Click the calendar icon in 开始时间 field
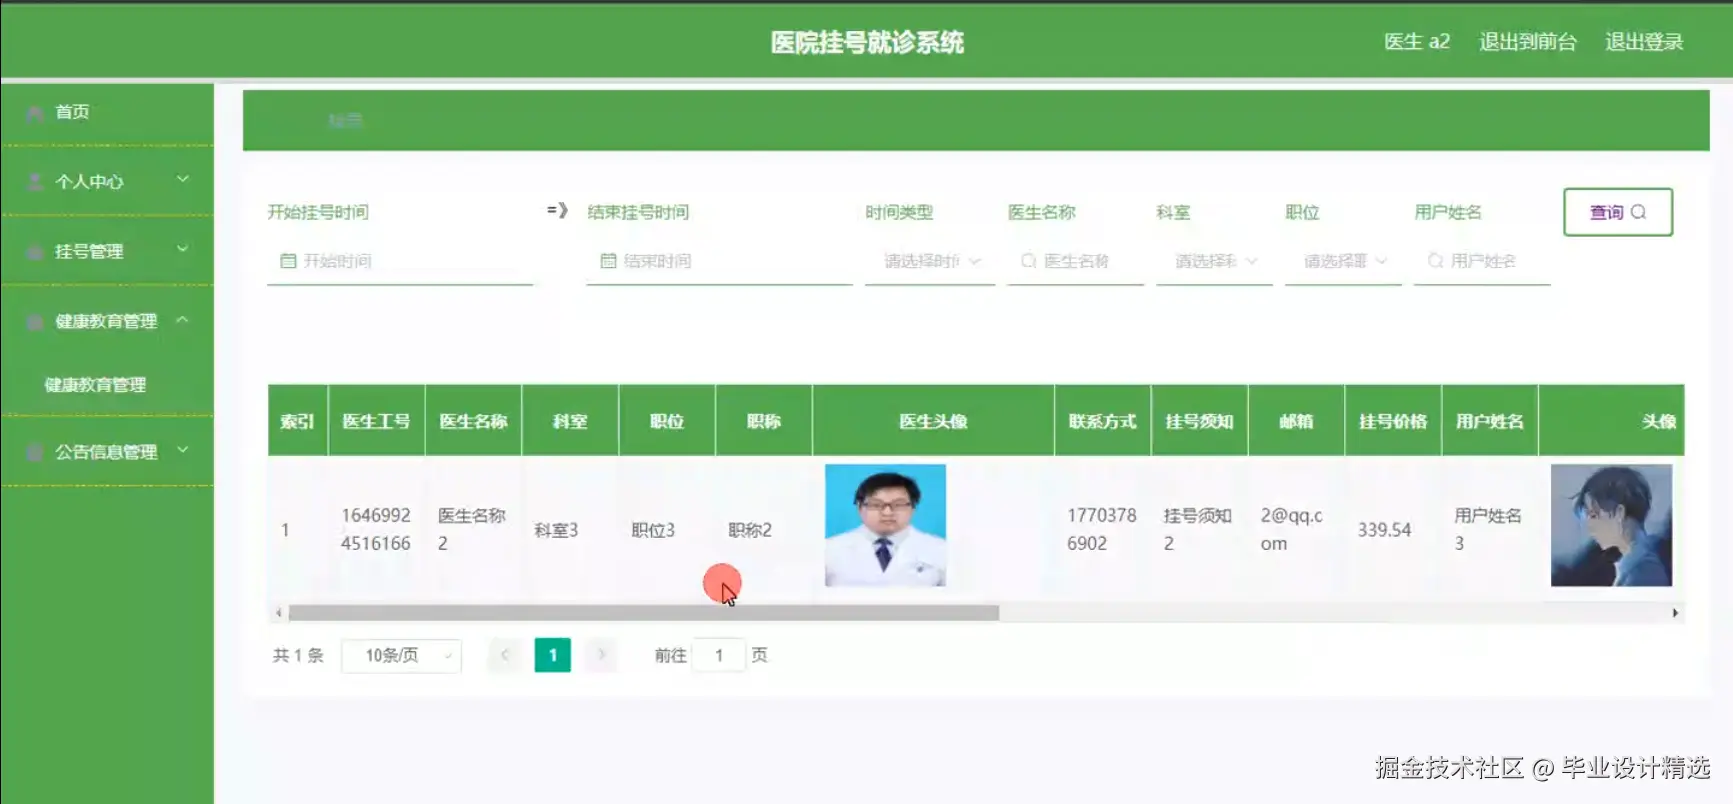Screen dimensions: 1733x804 [x=288, y=261]
